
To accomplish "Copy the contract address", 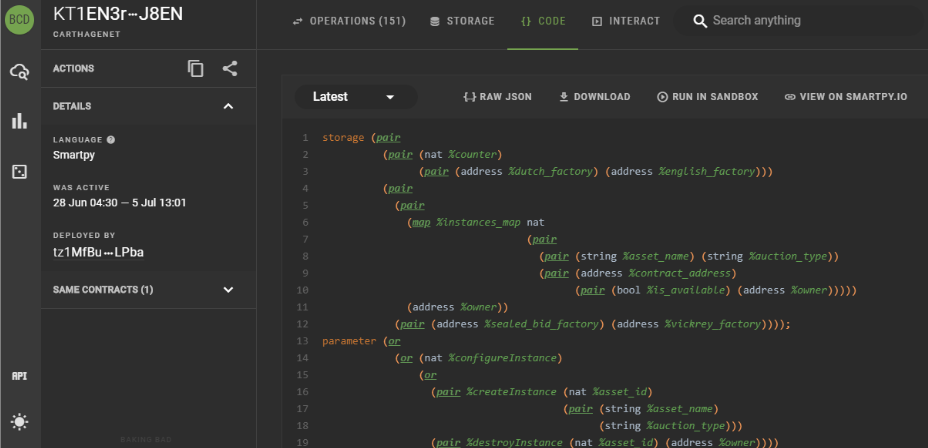I will 195,69.
